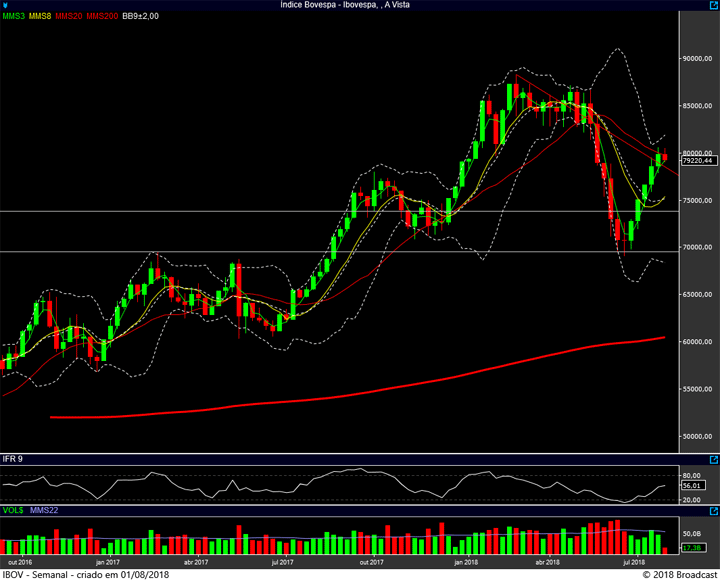Click the IFR value tag 56,01
This screenshot has width=720, height=580.
tap(693, 485)
